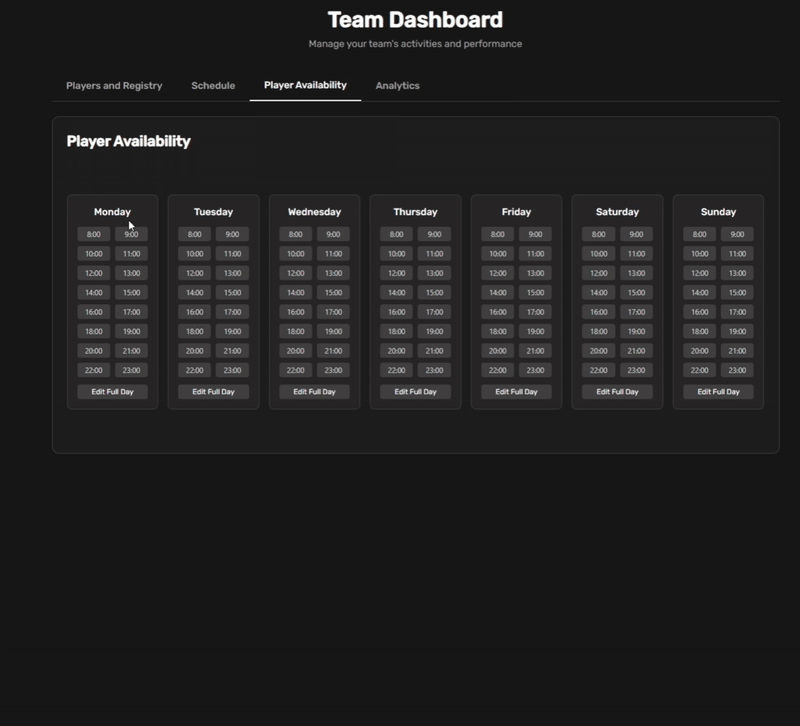Click Edit Full Day for Monday
This screenshot has height=726, width=800.
point(112,392)
